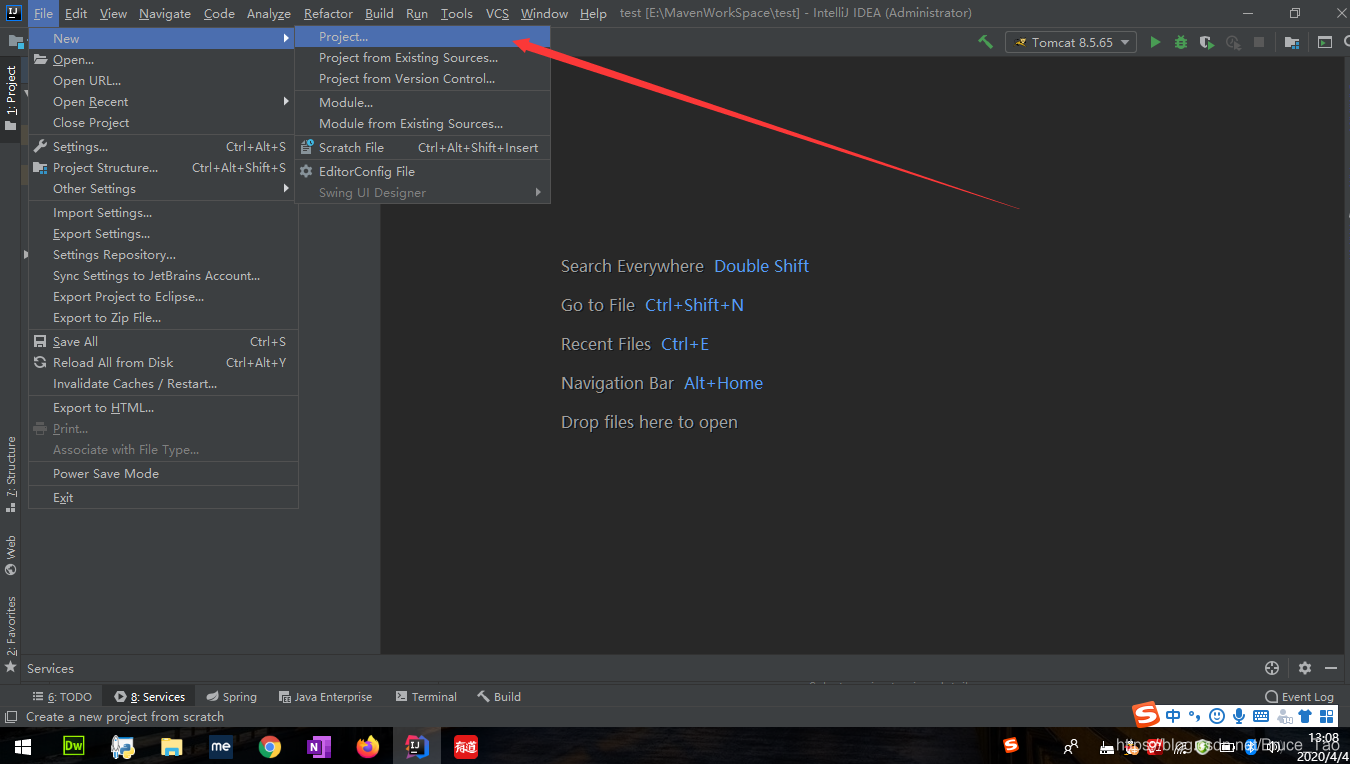Open Project Structure... from File menu

coord(162,167)
